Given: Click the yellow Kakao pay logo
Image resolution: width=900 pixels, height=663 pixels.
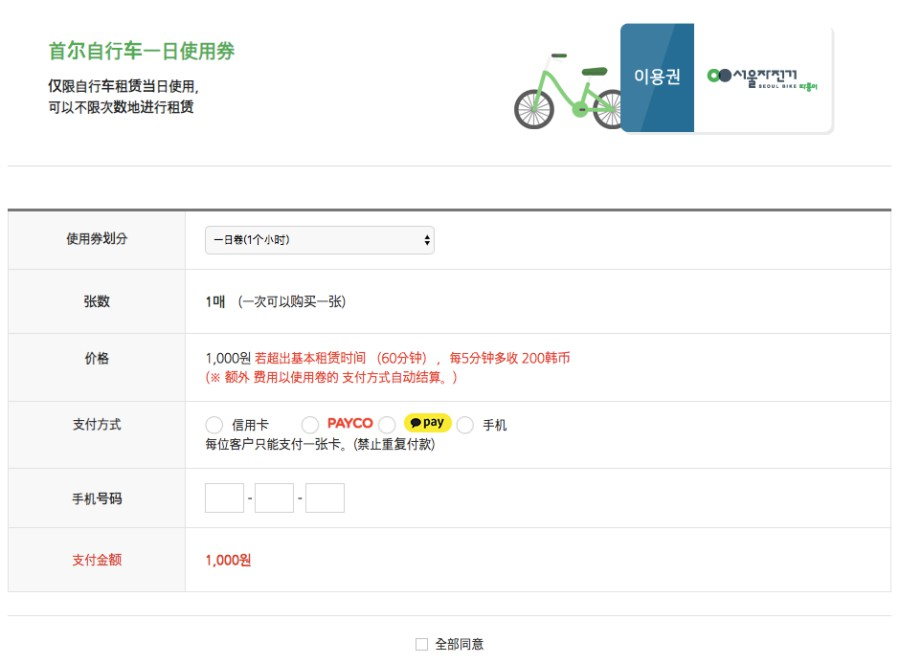Looking at the screenshot, I should click(428, 422).
